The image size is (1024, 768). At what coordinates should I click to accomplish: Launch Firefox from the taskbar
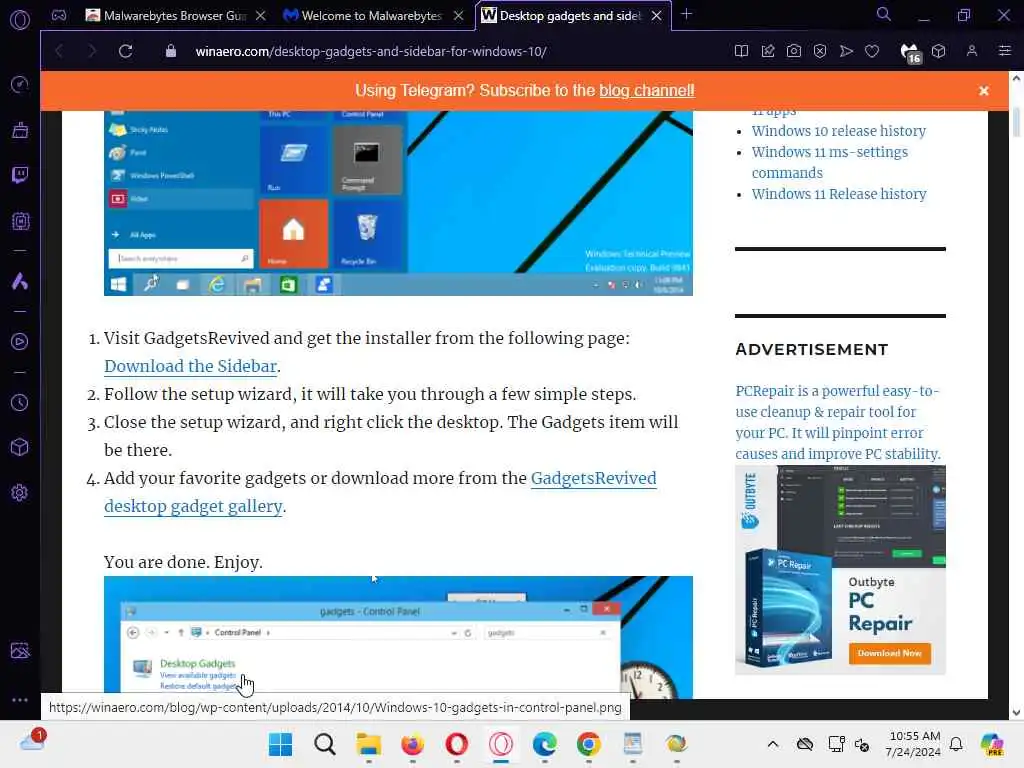[x=412, y=744]
